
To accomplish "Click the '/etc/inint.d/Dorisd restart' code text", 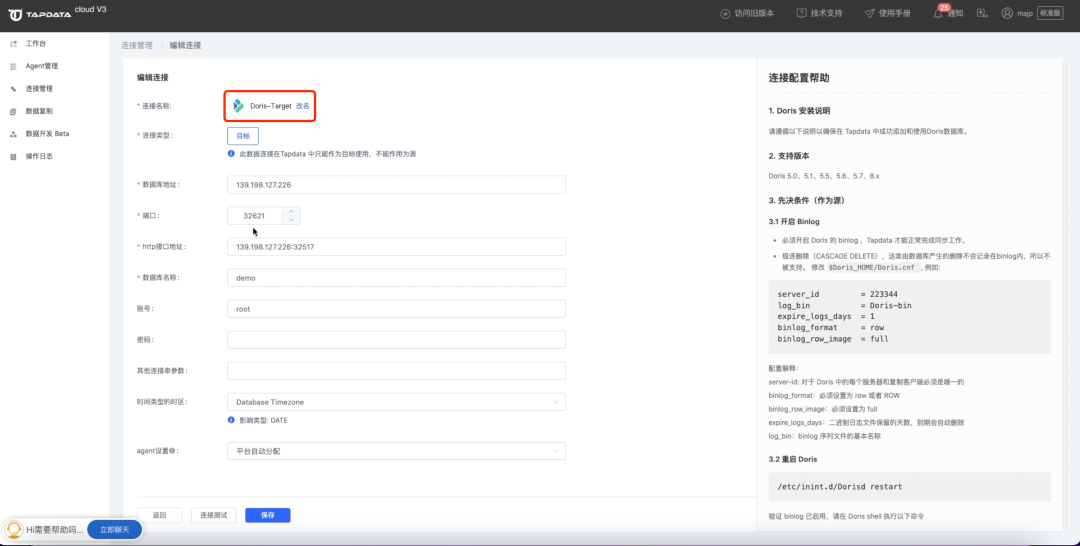I will coord(840,487).
